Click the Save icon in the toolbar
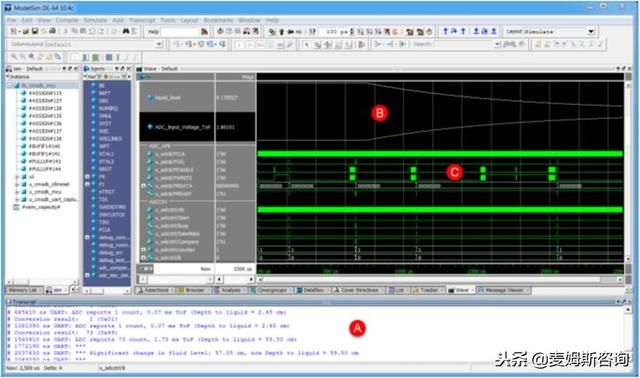640x378 pixels. point(35,31)
